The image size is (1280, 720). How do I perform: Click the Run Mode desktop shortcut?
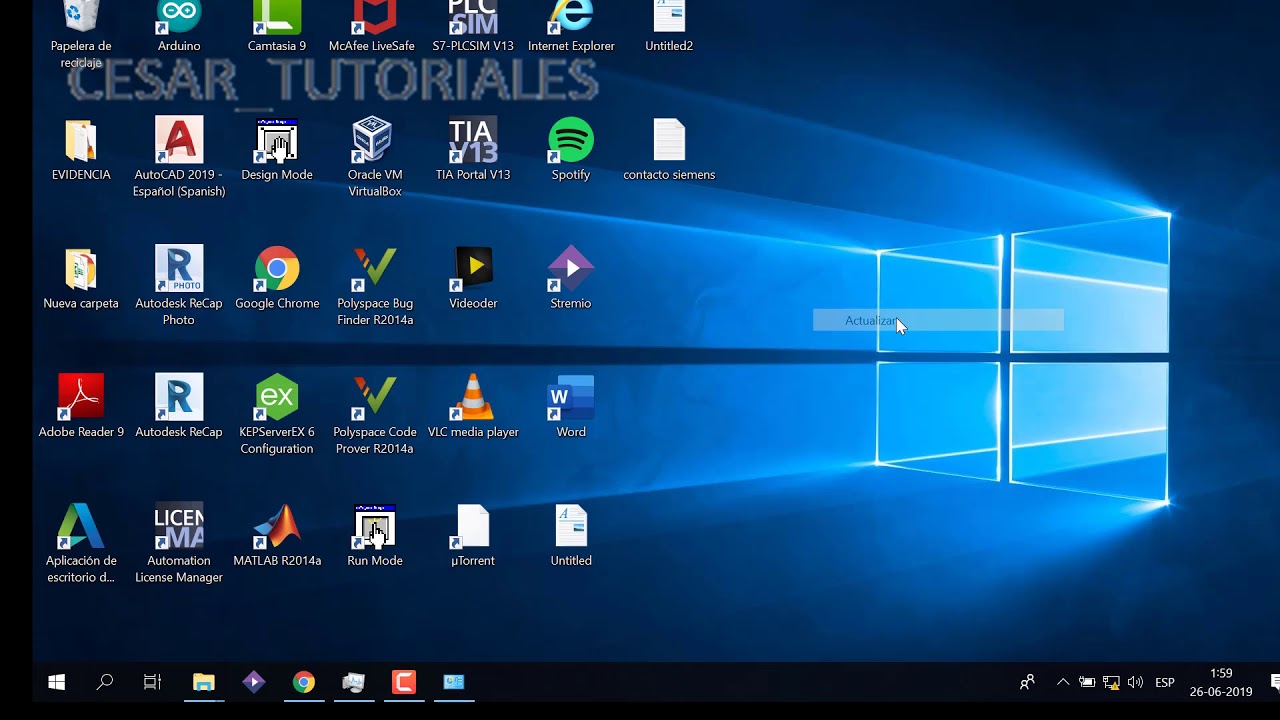(x=375, y=536)
